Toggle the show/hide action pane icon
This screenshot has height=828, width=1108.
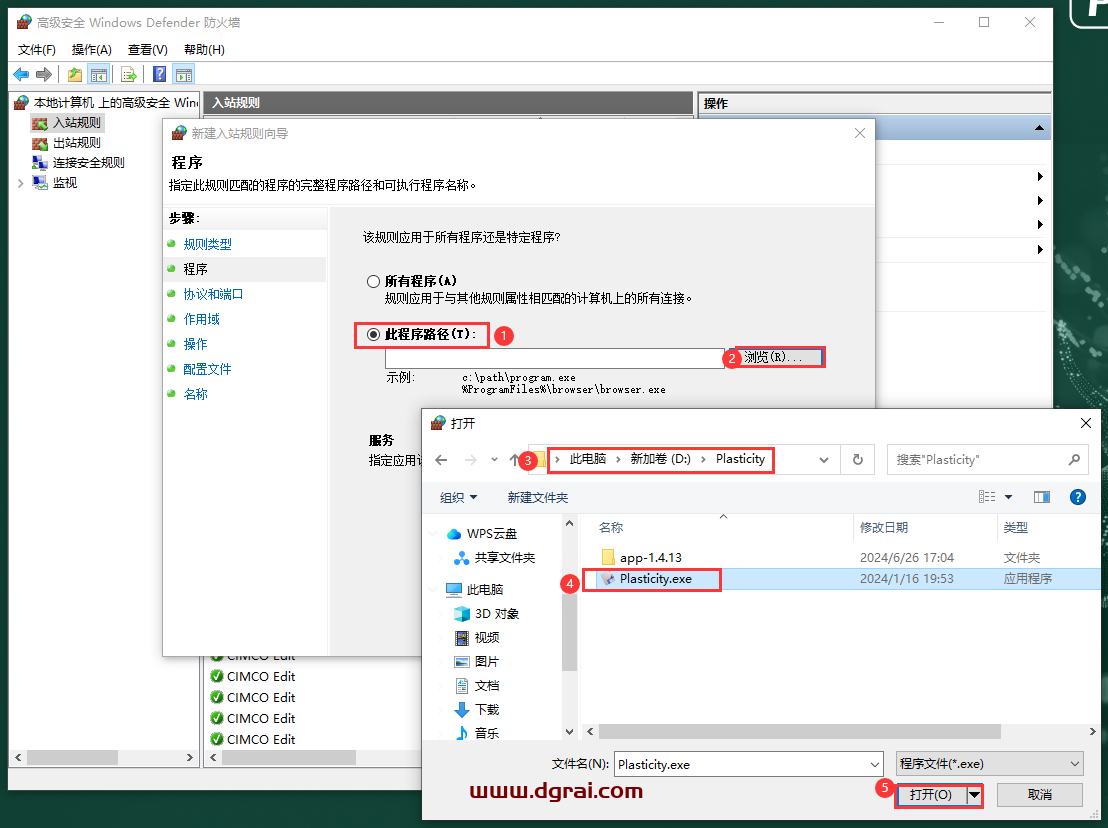[x=184, y=74]
